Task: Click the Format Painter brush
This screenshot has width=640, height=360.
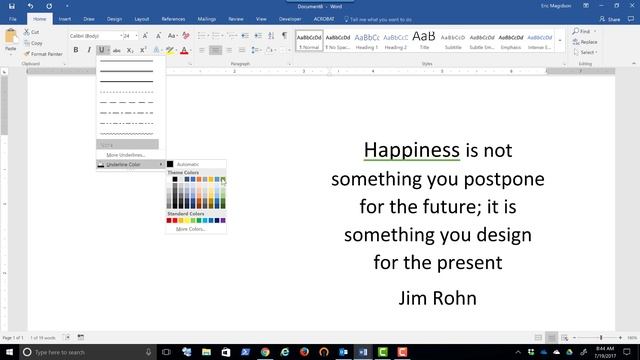Action: [x=27, y=53]
